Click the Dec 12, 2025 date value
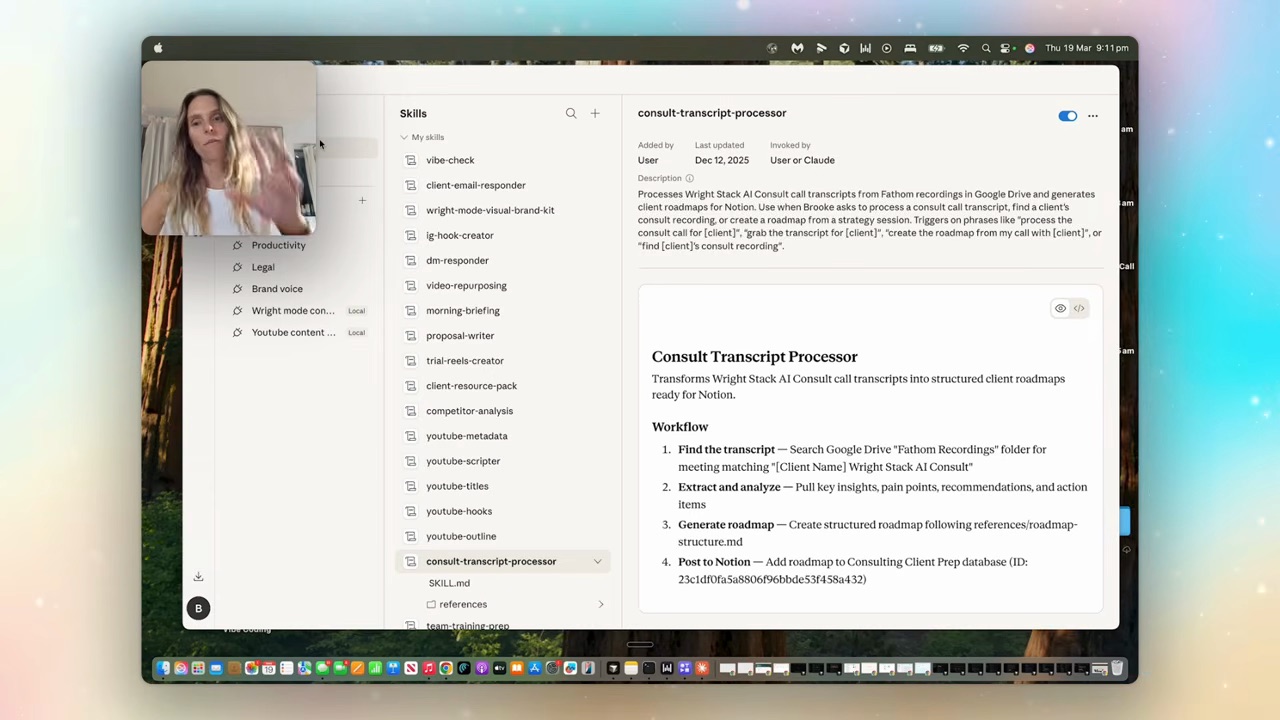This screenshot has width=1280, height=720. [722, 160]
